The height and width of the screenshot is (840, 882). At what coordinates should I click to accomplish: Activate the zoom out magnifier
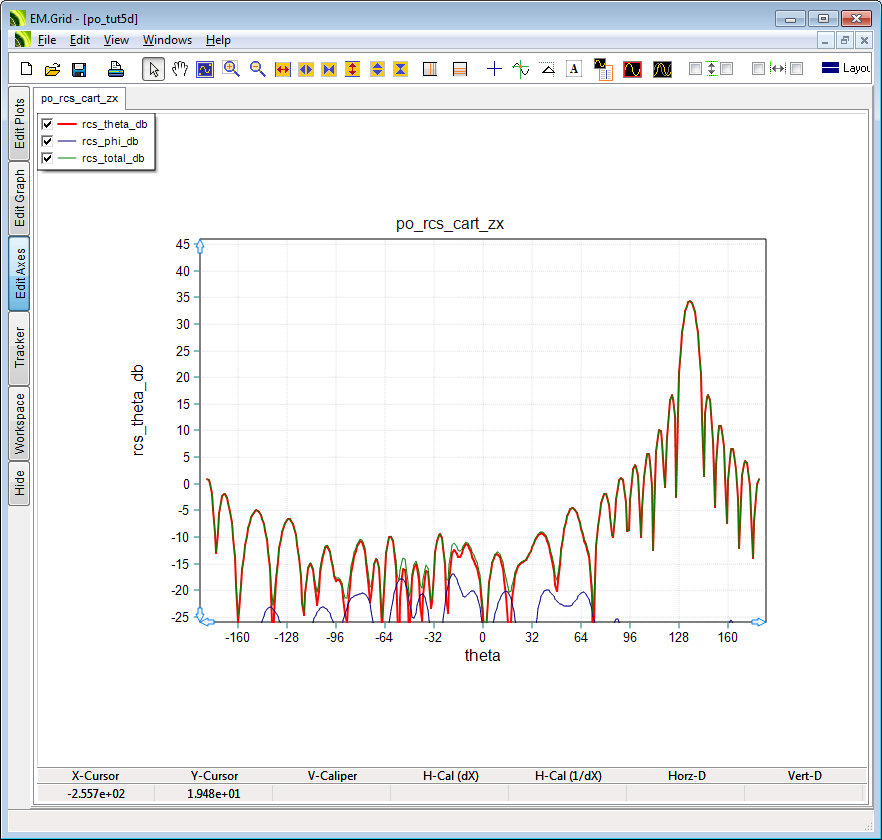pos(257,69)
